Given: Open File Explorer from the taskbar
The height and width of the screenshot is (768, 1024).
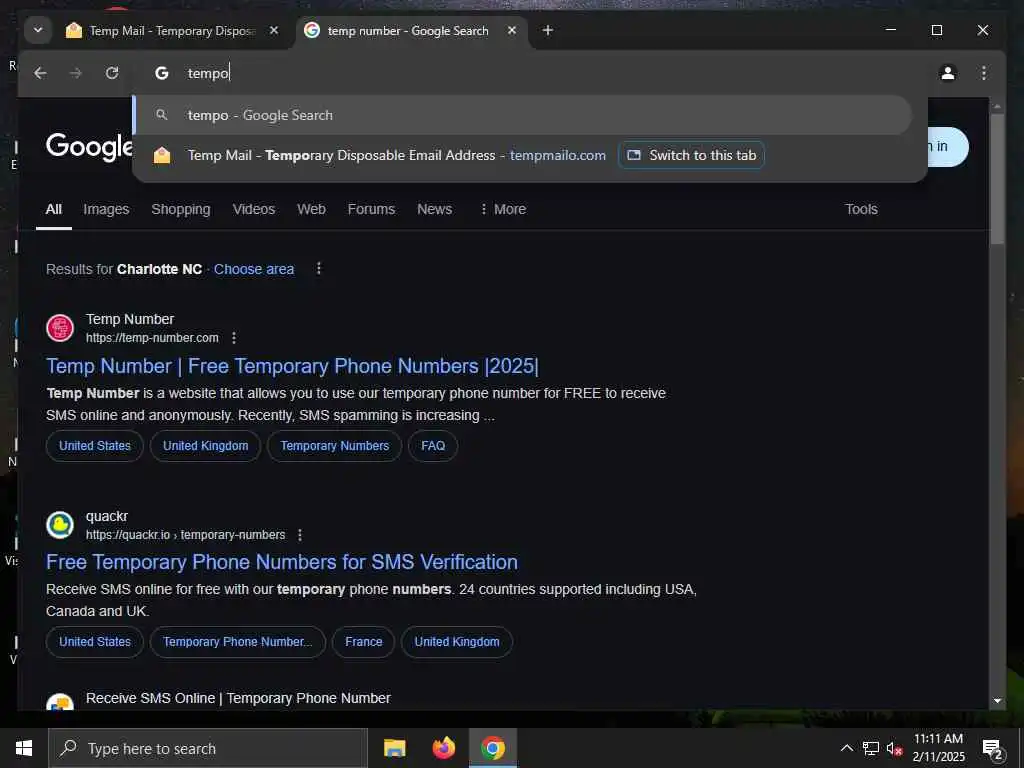Looking at the screenshot, I should tap(394, 748).
